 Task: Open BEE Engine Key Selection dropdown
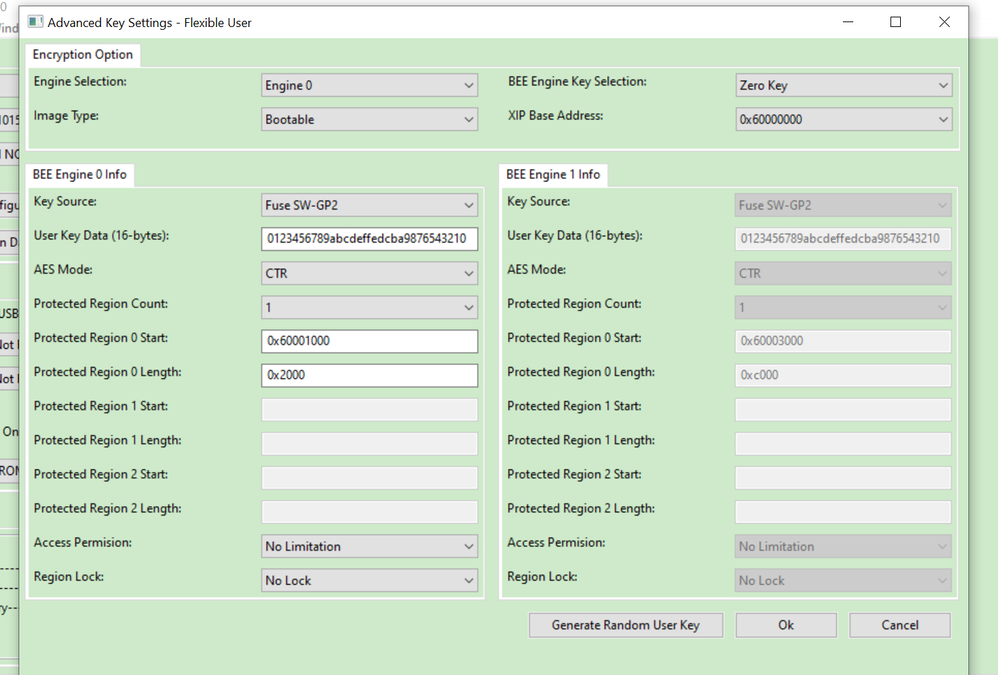843,85
